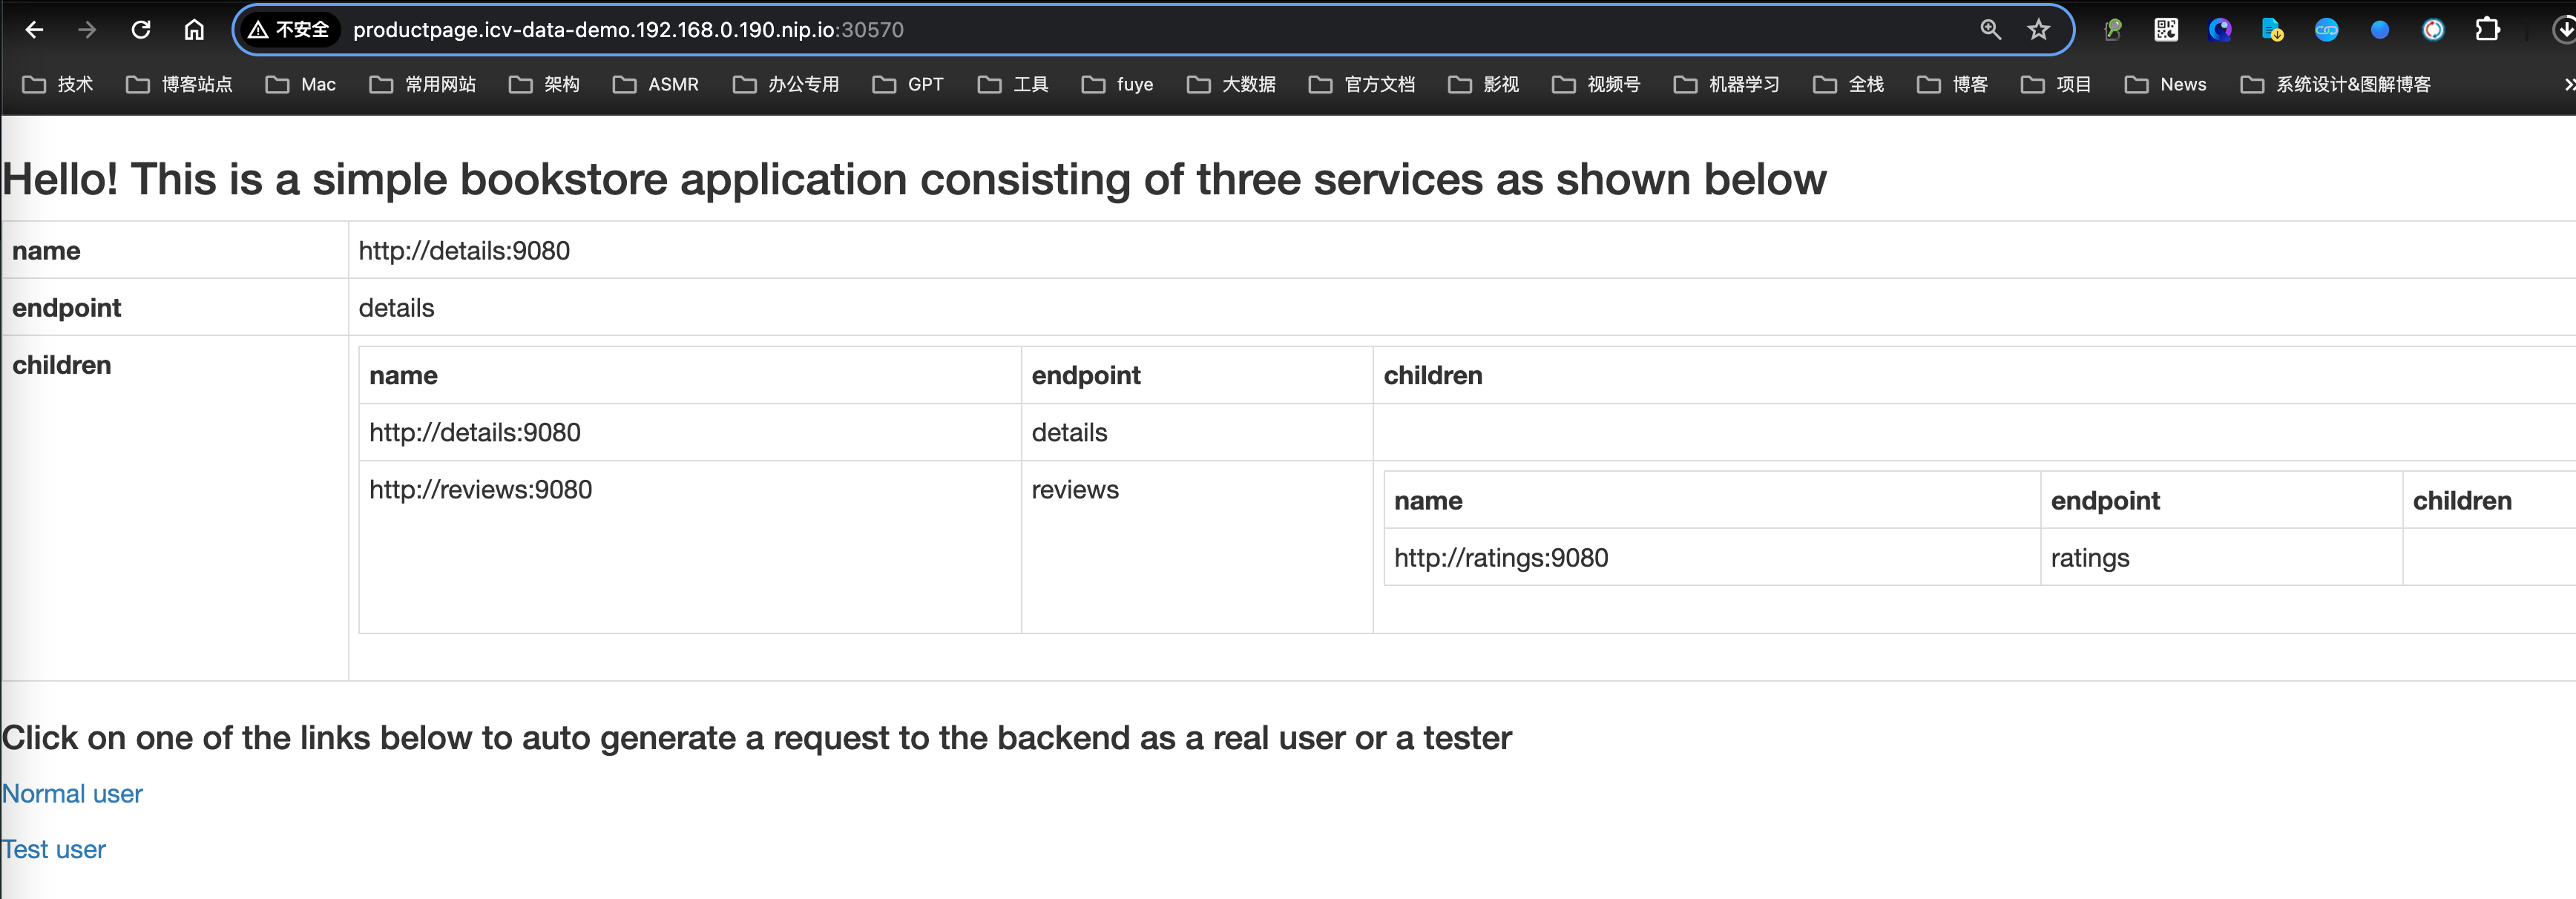Click the outer children row label

[62, 365]
